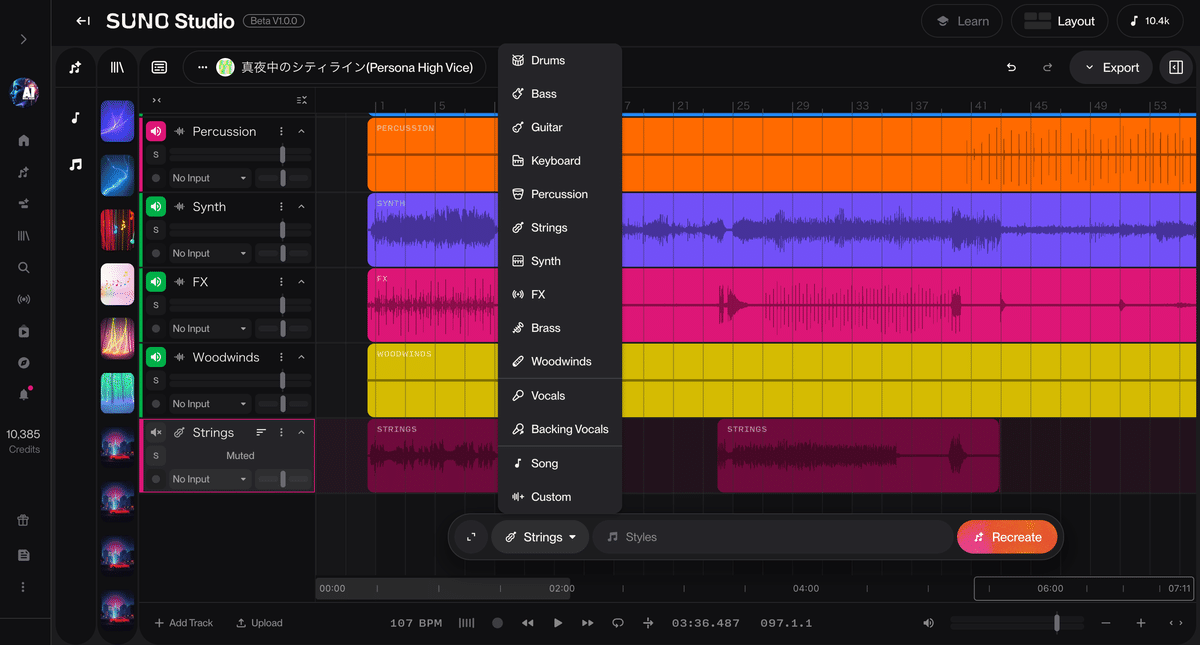Open the search icon in the left sidebar

(x=23, y=267)
